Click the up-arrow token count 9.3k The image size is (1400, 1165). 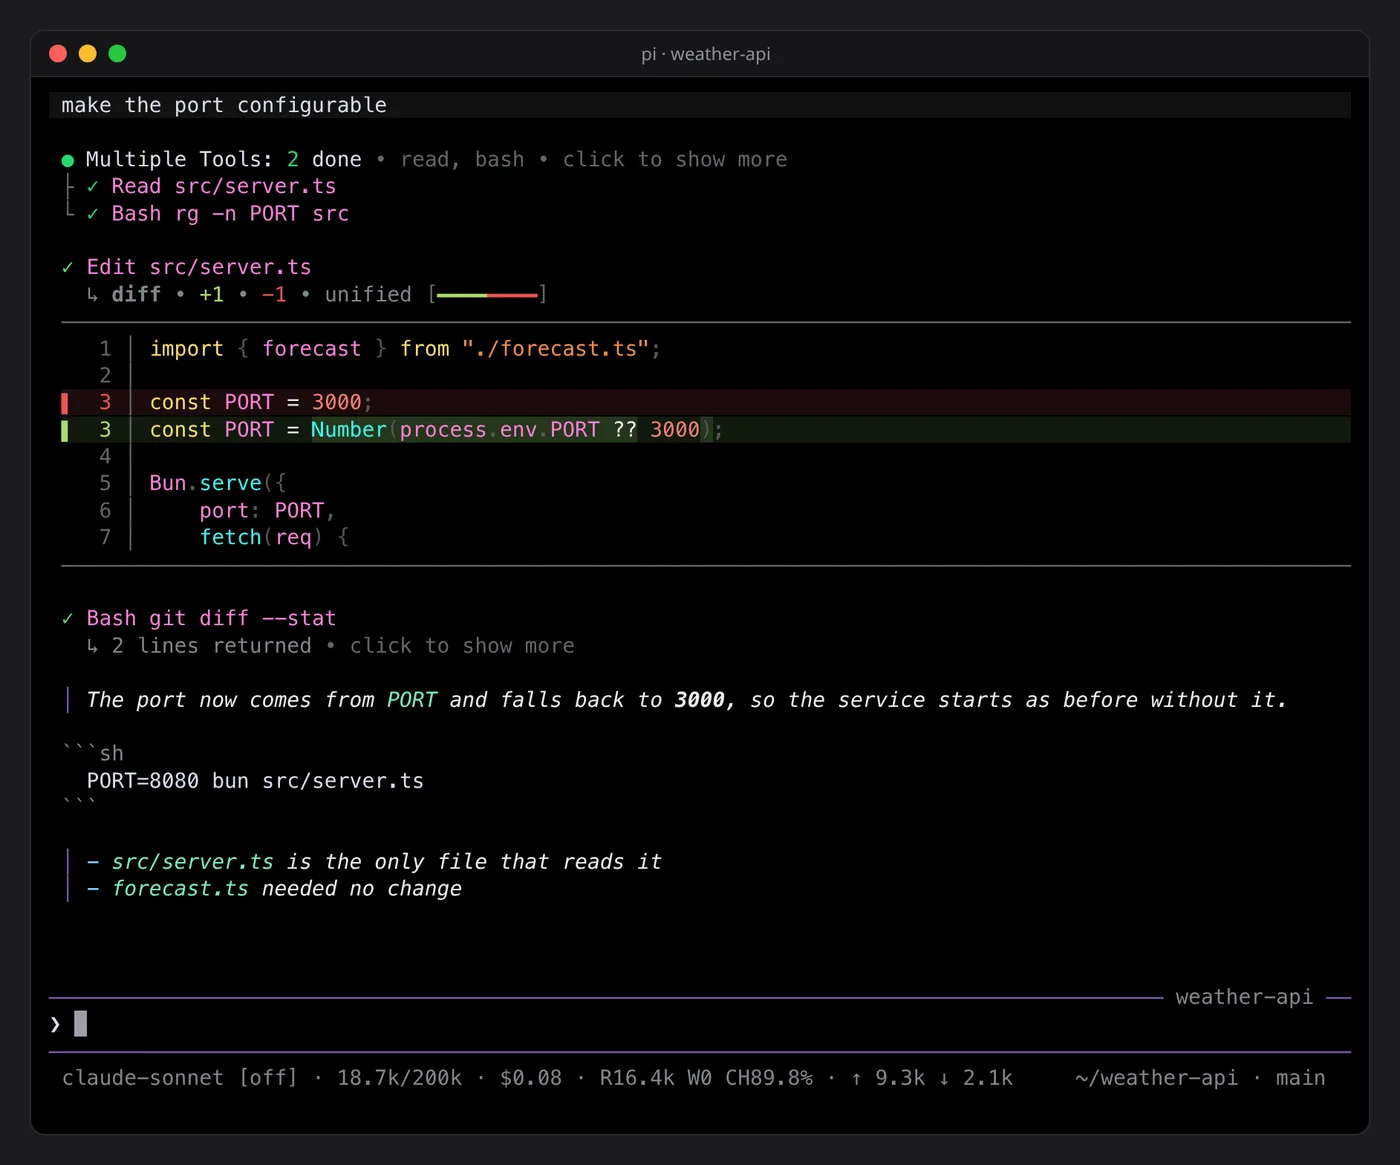pyautogui.click(x=888, y=1078)
